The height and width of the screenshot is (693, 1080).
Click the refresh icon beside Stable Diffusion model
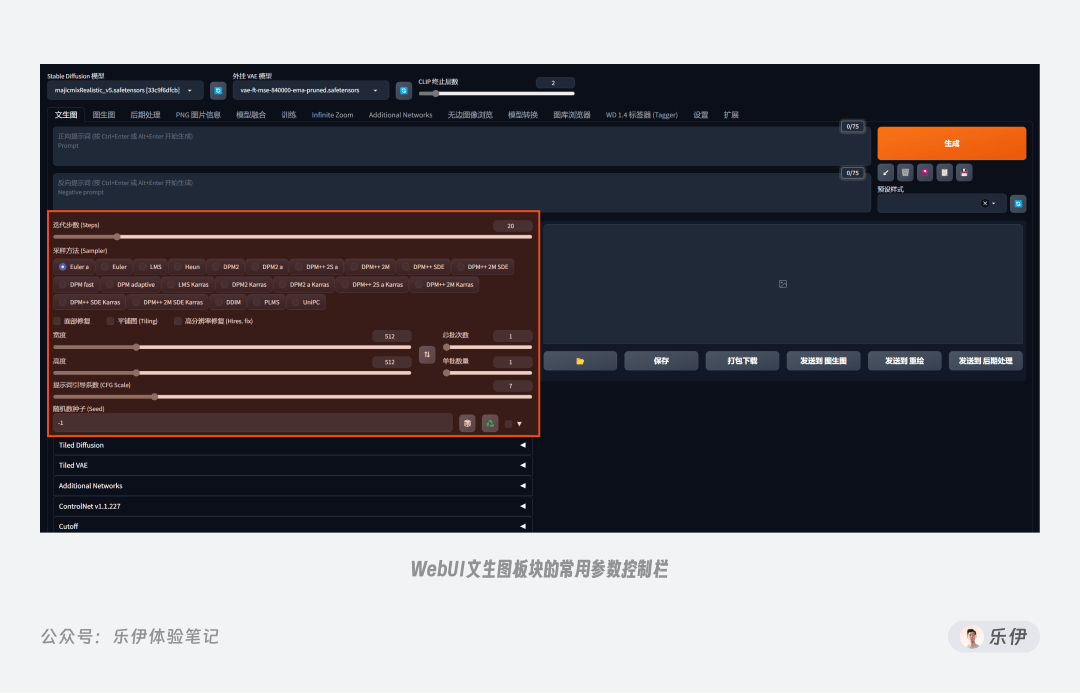(x=218, y=90)
